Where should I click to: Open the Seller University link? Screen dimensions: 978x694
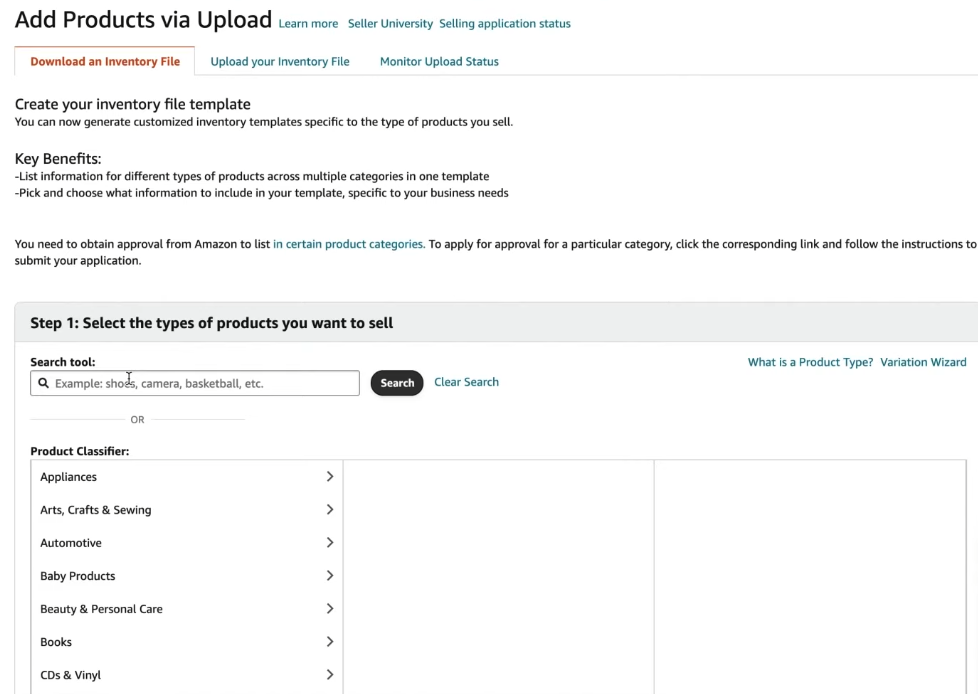pos(390,24)
